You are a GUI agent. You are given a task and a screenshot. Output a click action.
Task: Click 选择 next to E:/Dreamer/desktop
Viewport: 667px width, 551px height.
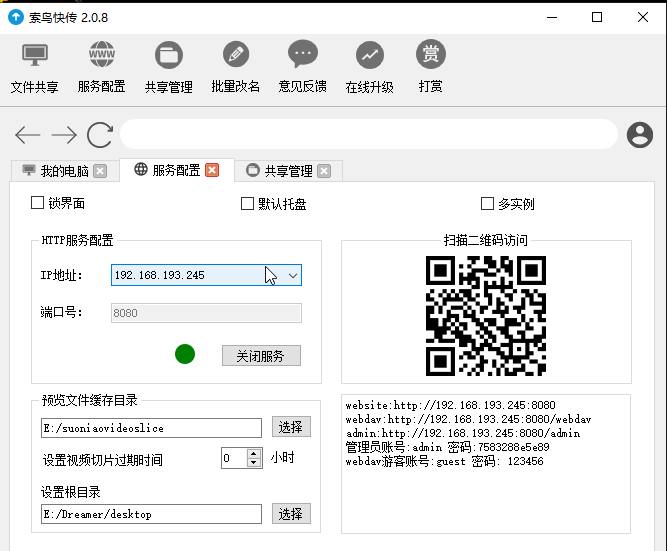coord(291,514)
